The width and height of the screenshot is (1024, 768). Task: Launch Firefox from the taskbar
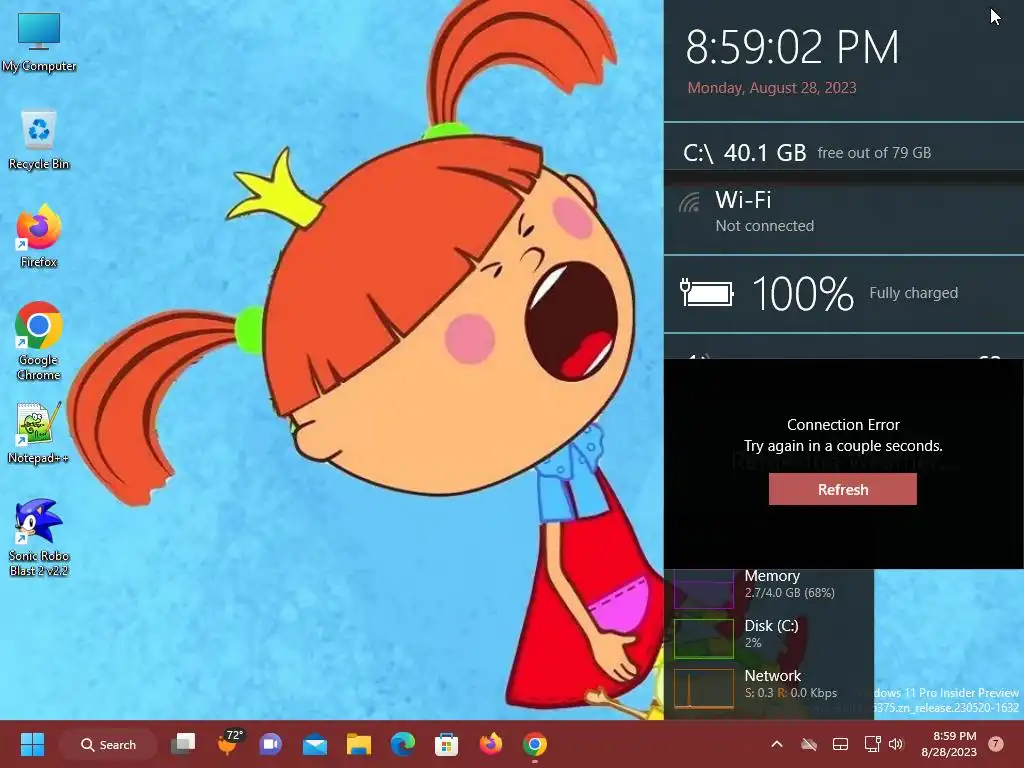[490, 744]
